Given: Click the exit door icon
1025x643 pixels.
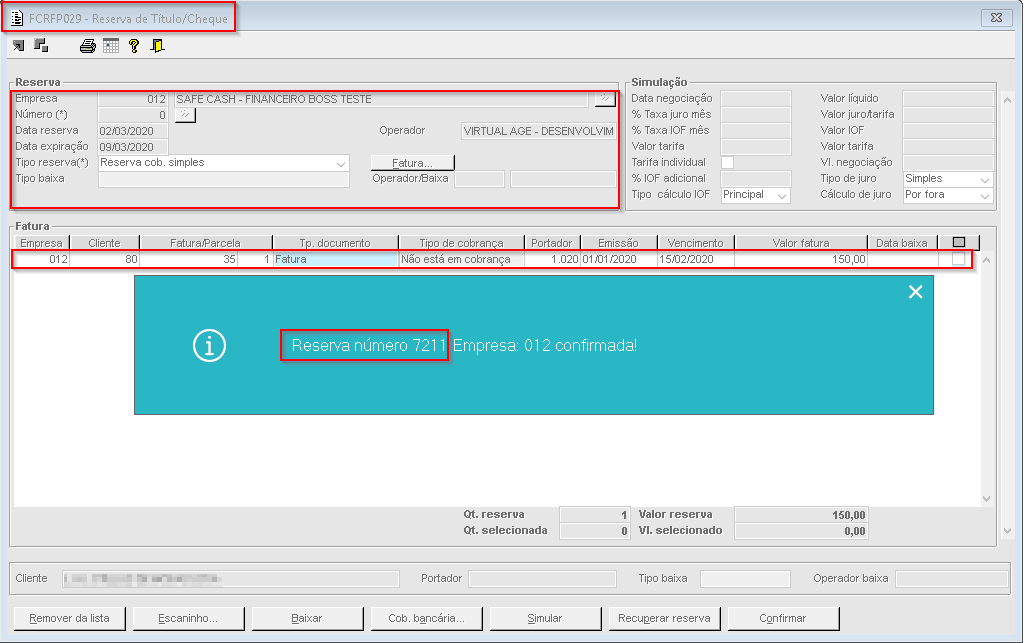Looking at the screenshot, I should pyautogui.click(x=158, y=46).
